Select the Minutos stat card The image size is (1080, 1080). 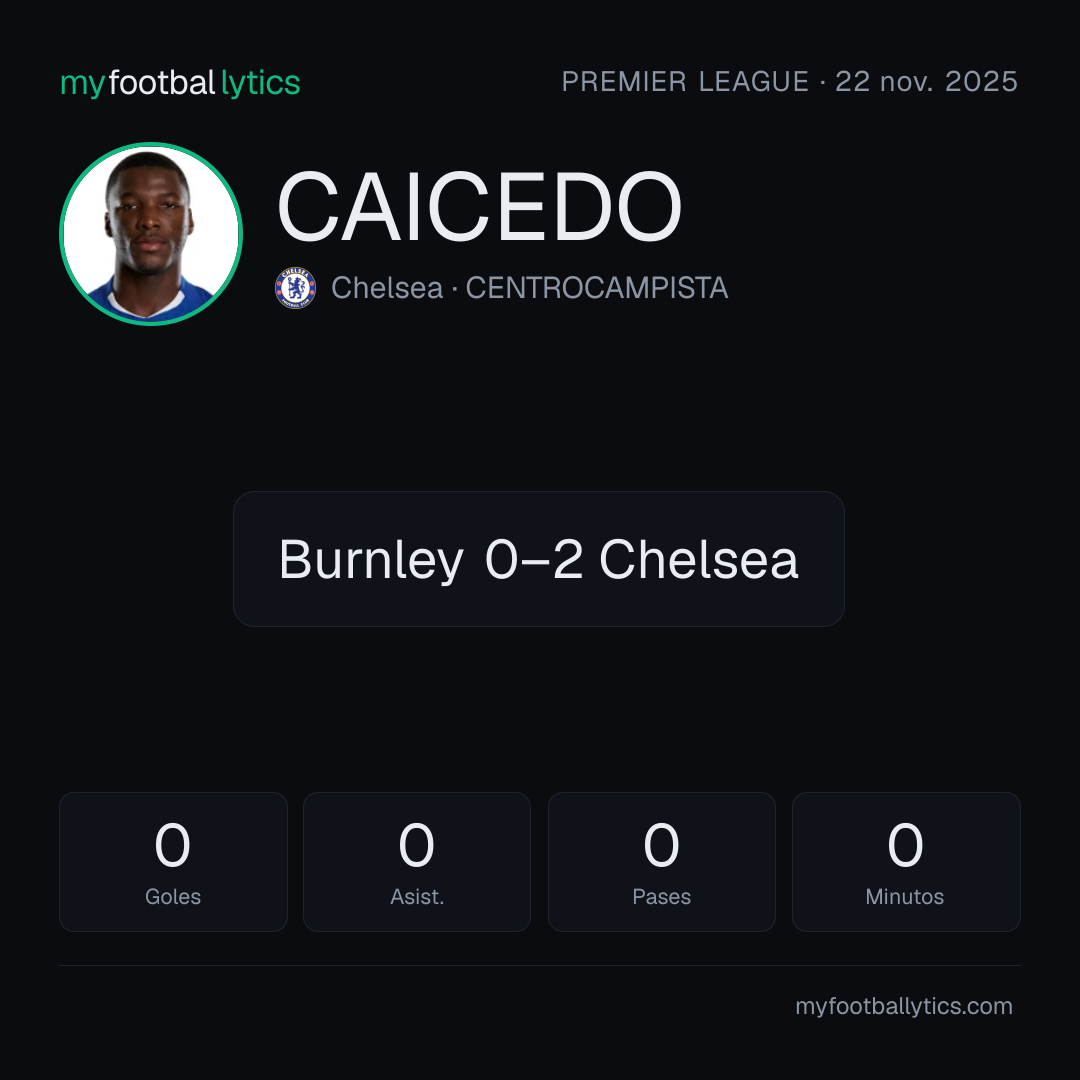(x=906, y=862)
